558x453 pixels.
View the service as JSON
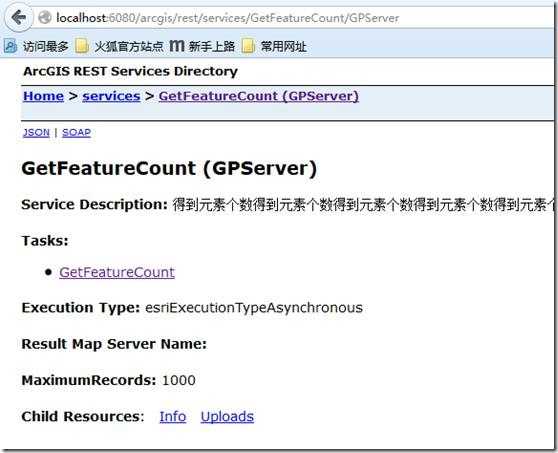[36, 132]
